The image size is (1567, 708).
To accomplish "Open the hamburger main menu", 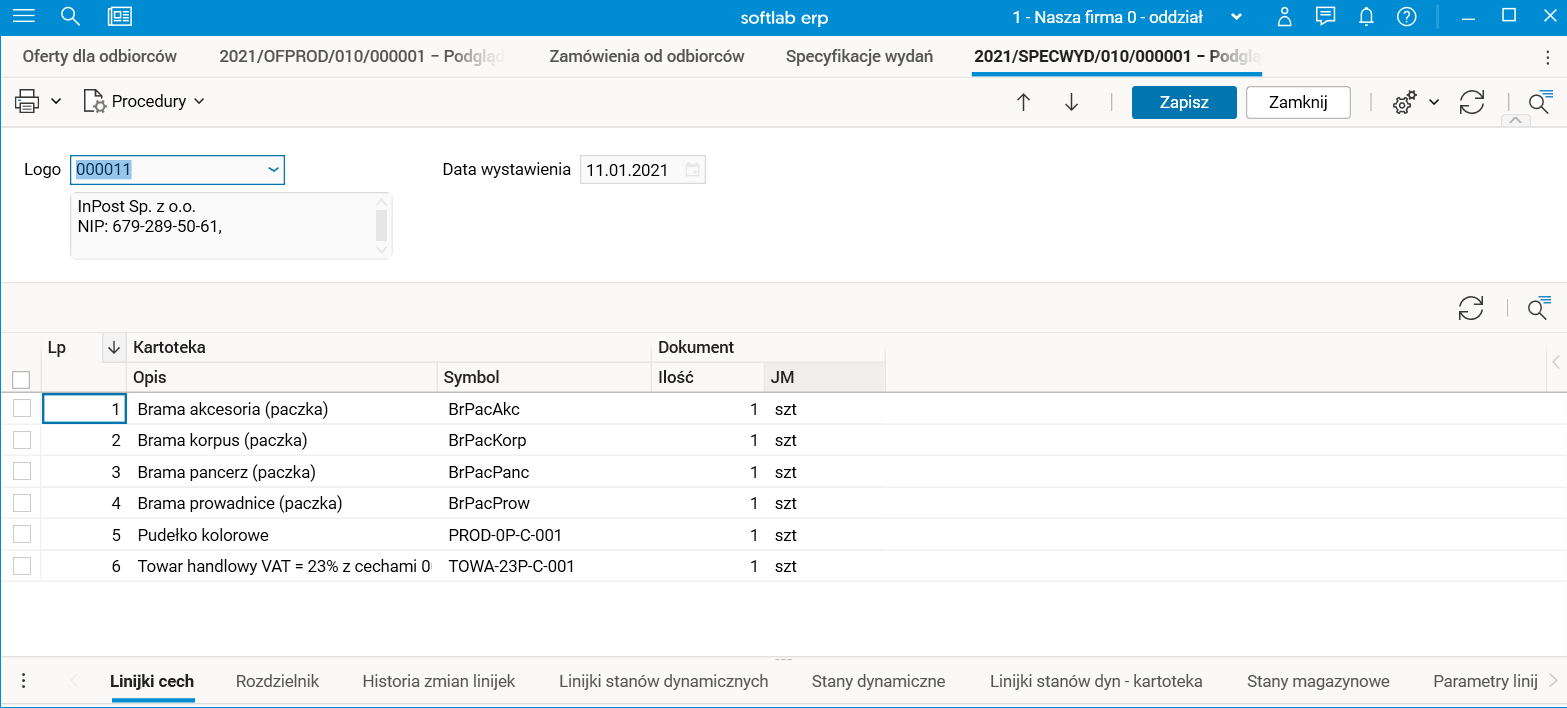I will coord(22,16).
